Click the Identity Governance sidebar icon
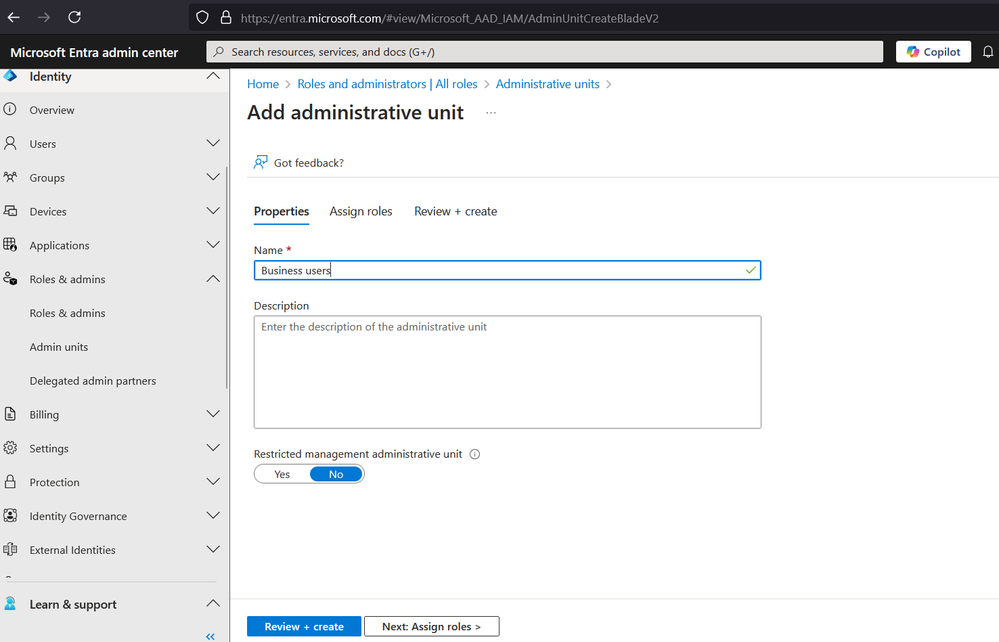 [10, 515]
